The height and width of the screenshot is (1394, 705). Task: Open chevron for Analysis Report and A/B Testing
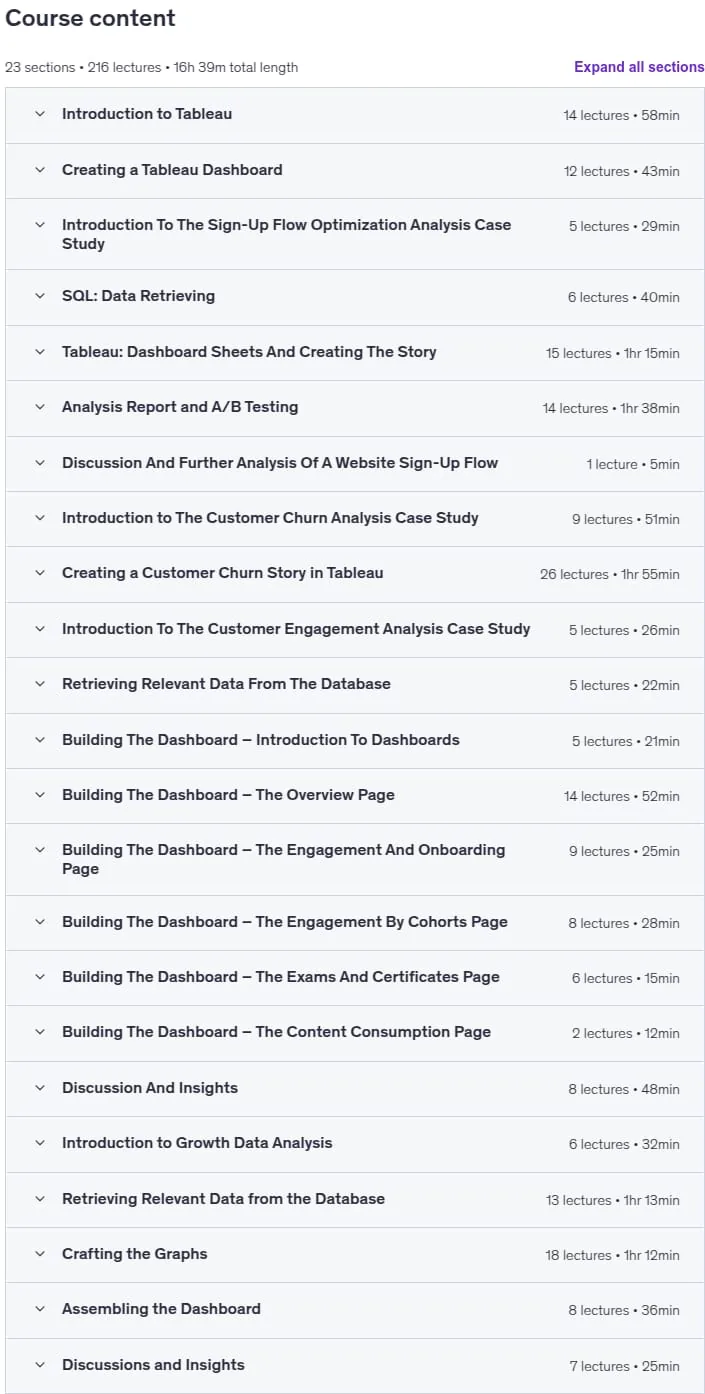pos(40,407)
